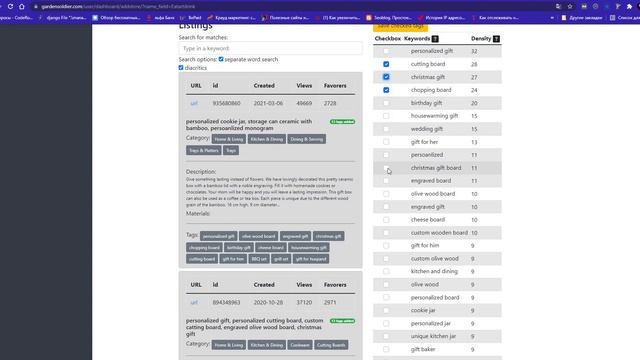
Task: Open the 'Как увеличить' bookmark
Action: click(338, 18)
